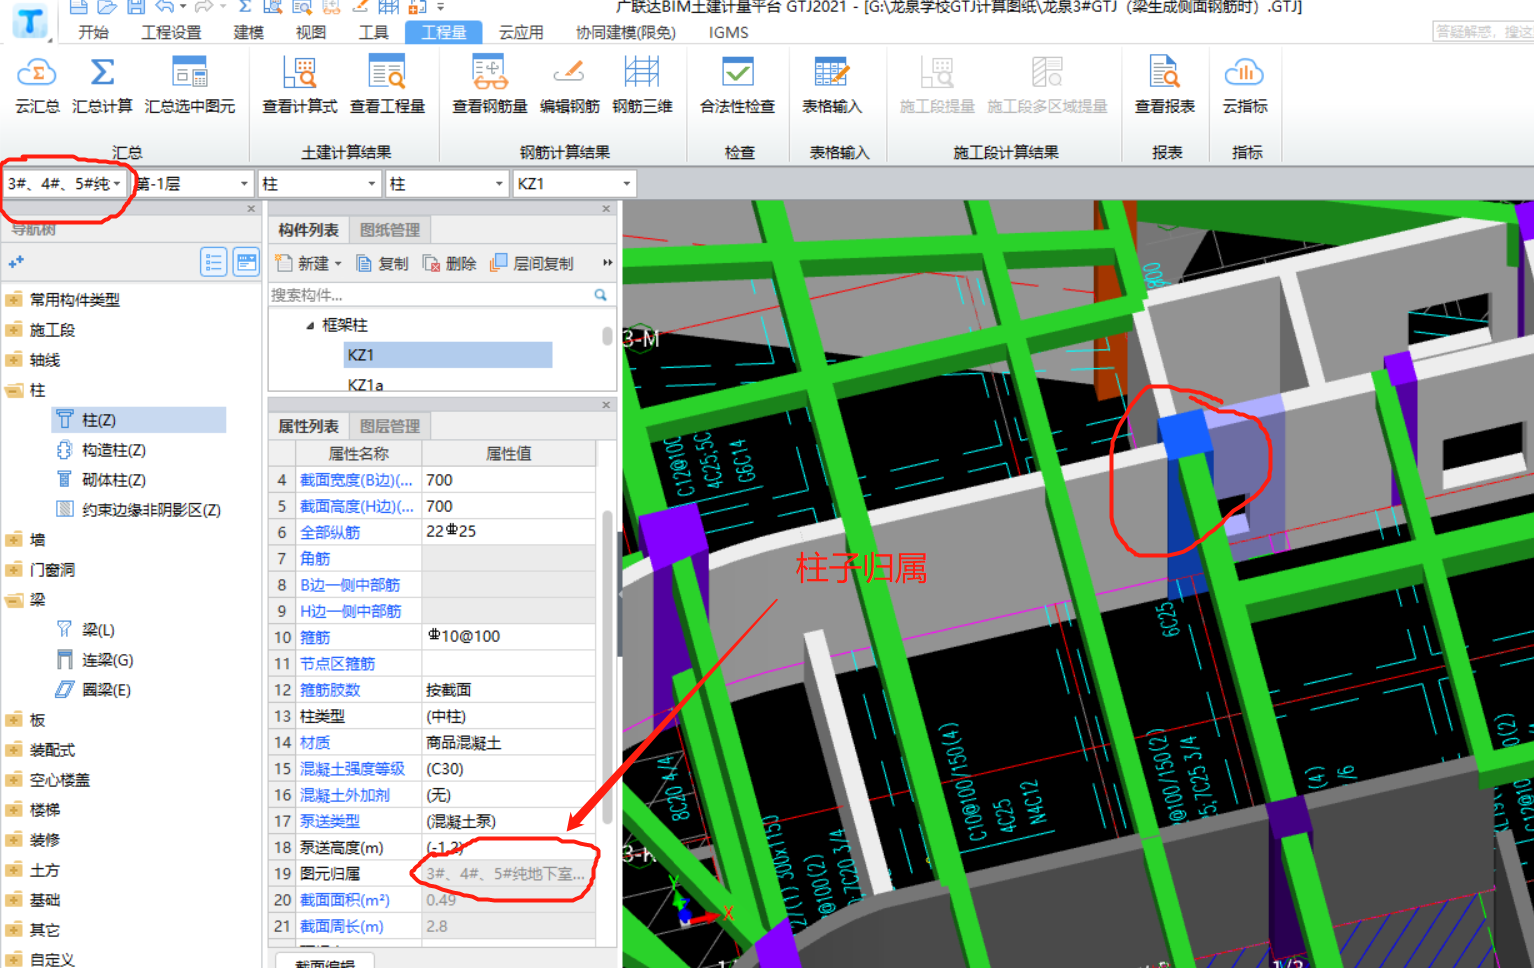Open the 建模 ribbon tab
Viewport: 1534px width, 968px height.
click(x=249, y=32)
